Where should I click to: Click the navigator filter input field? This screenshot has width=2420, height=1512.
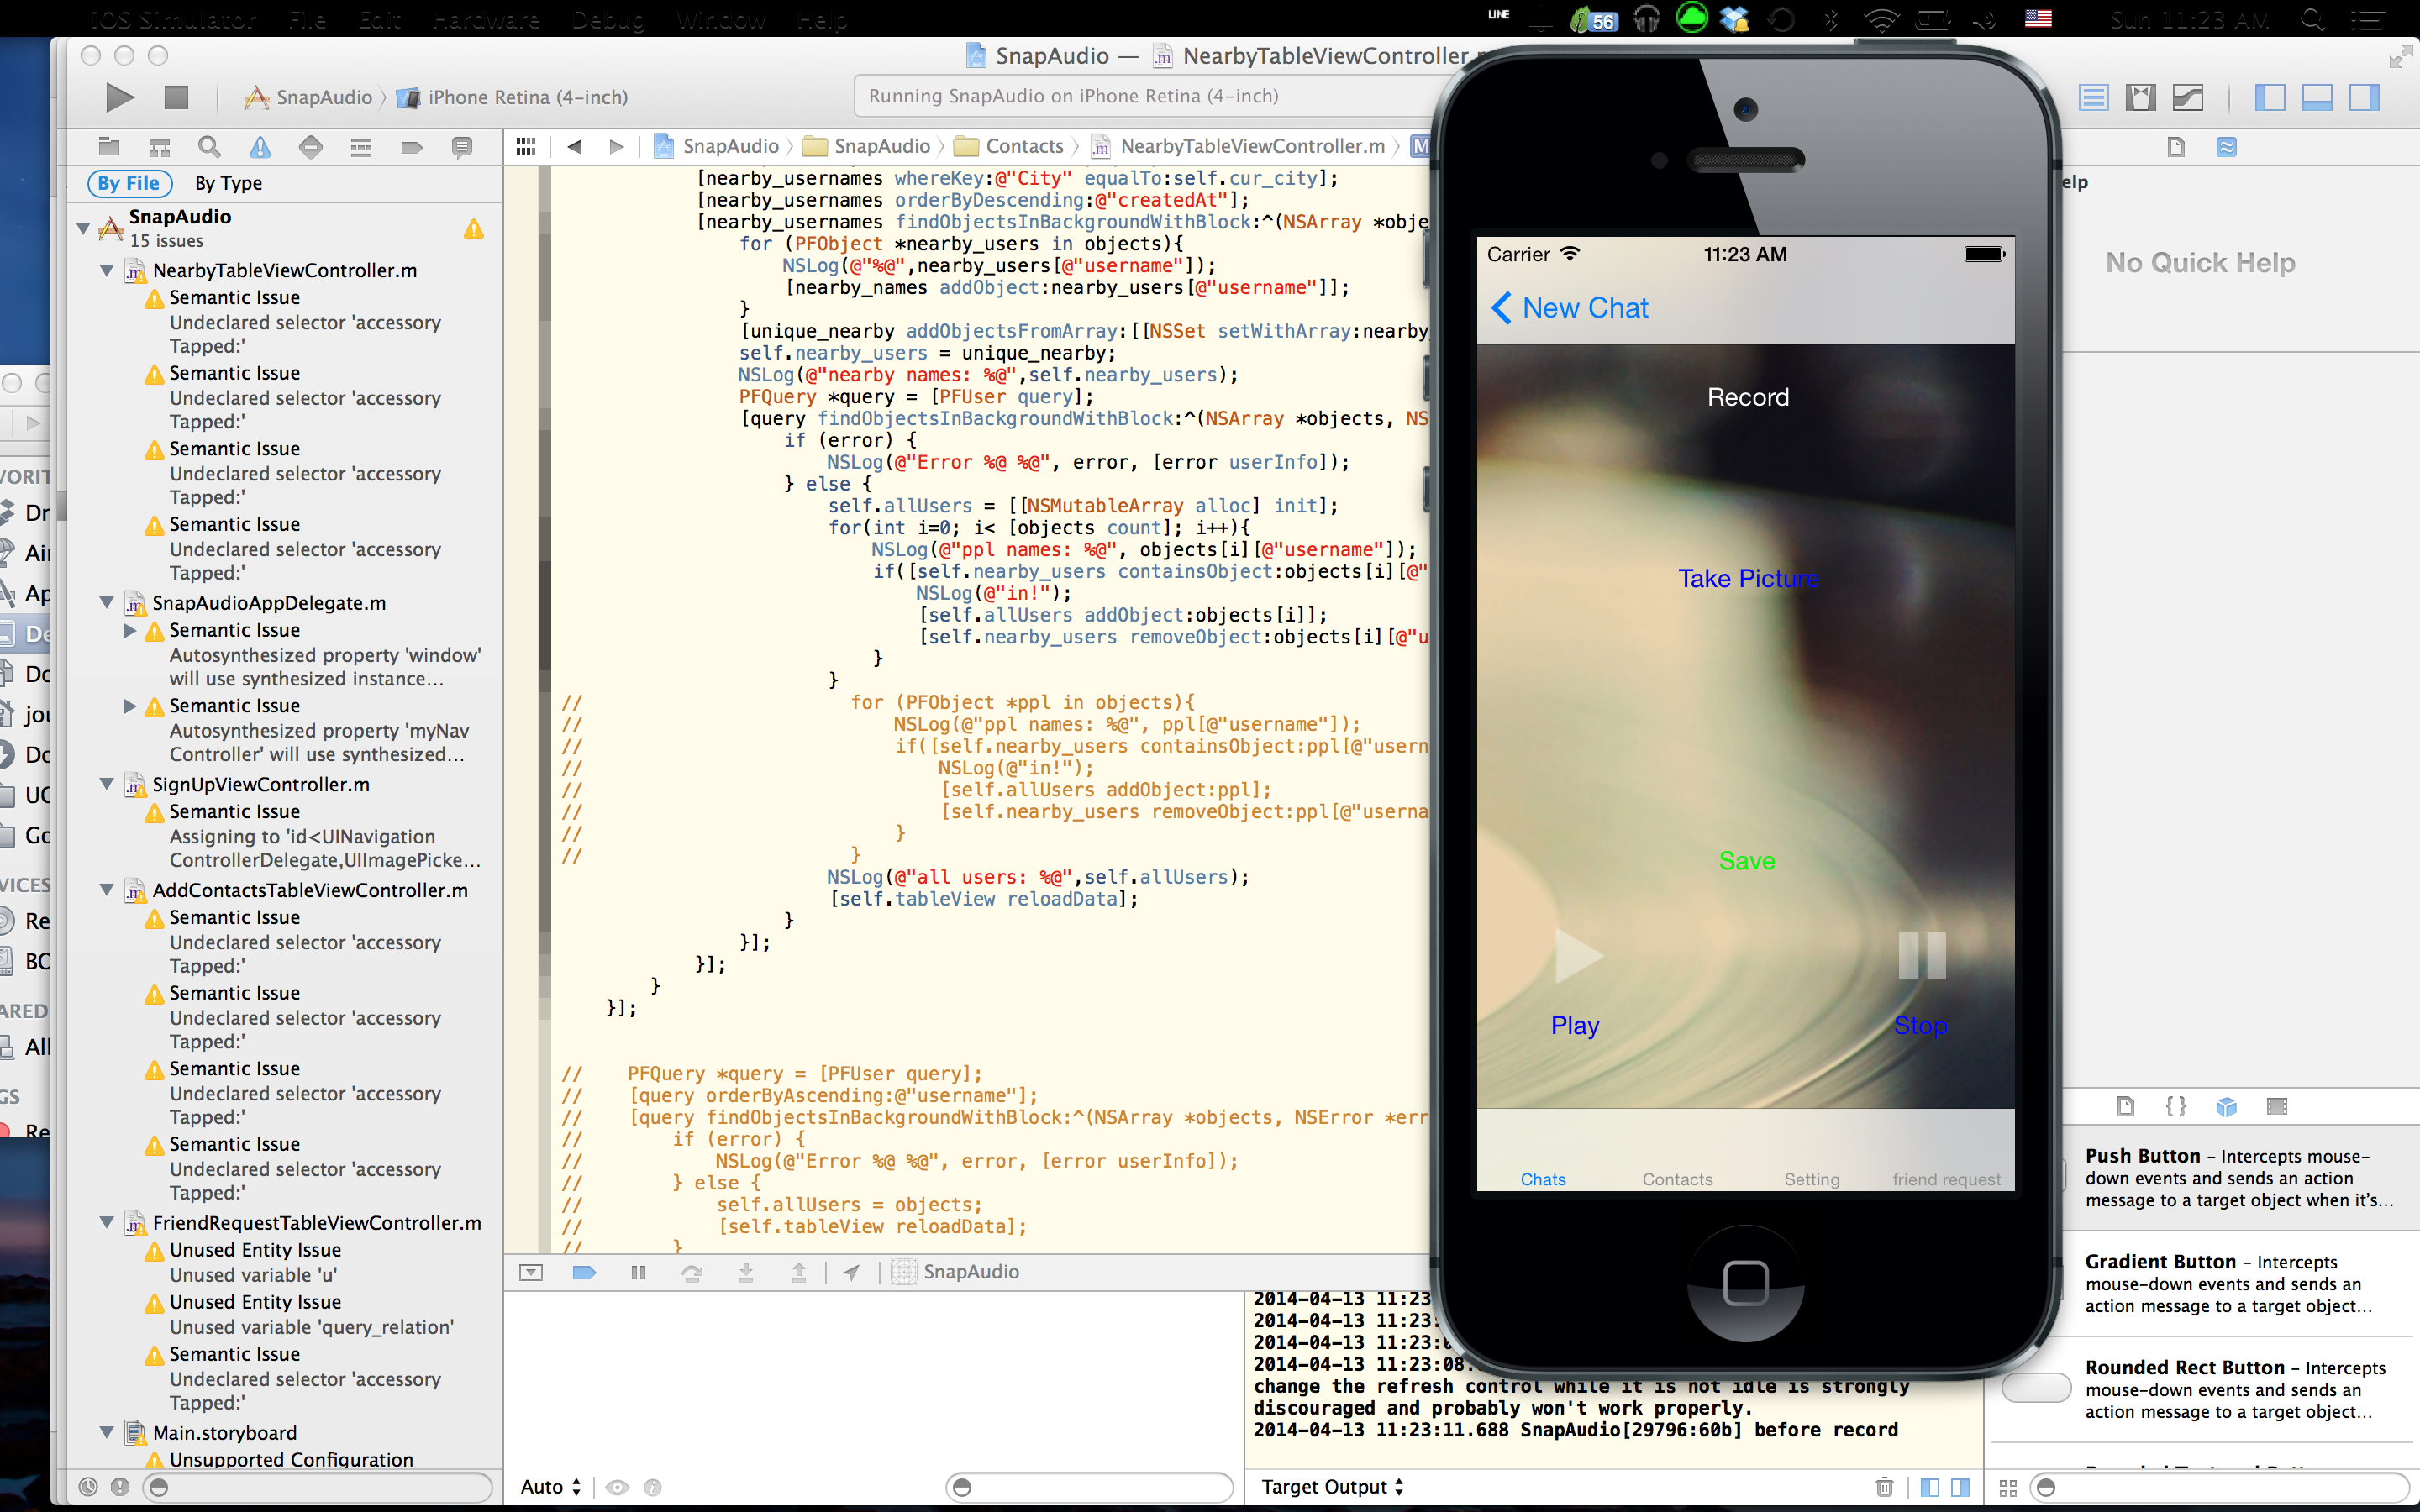coord(320,1487)
